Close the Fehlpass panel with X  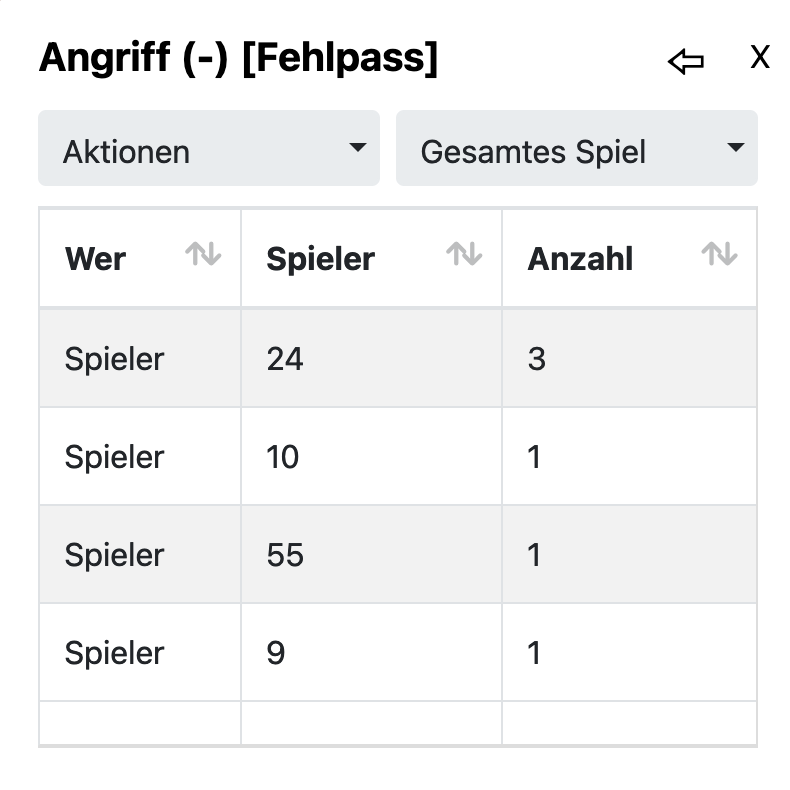coord(760,58)
